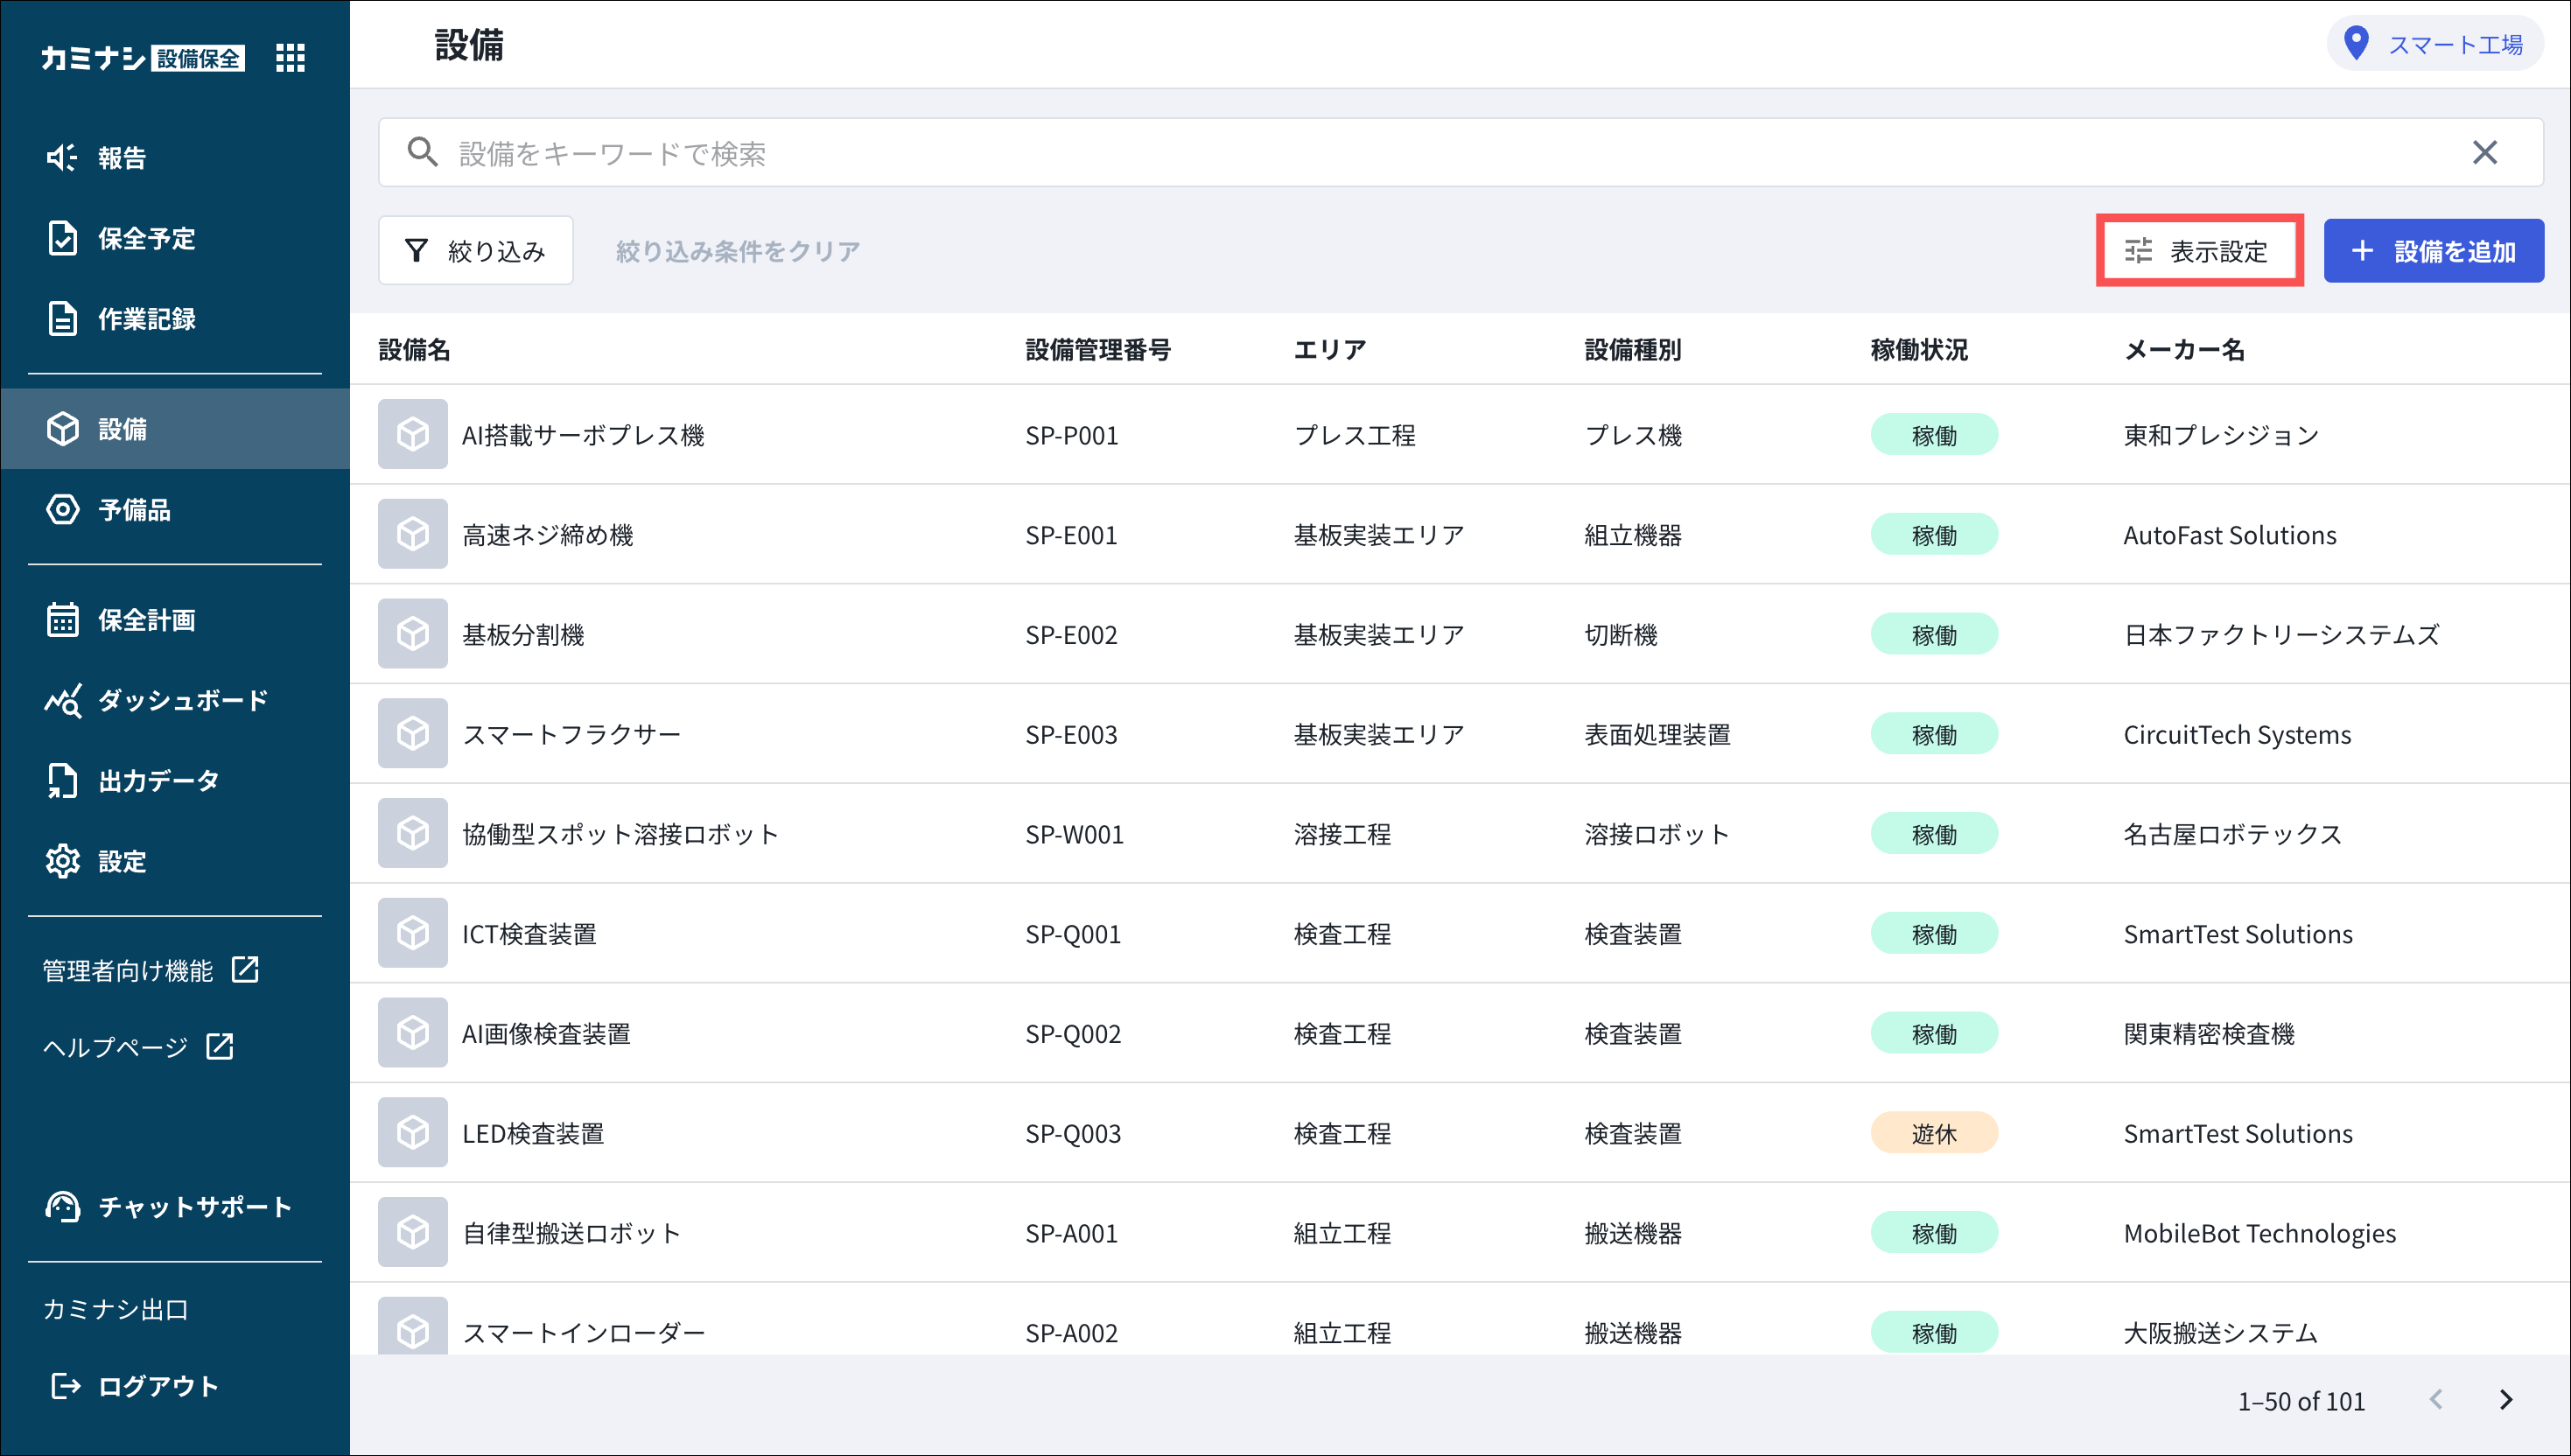Screen dimensions: 2571x1456
Task: Open the スマート工場 location selector
Action: (2436, 44)
